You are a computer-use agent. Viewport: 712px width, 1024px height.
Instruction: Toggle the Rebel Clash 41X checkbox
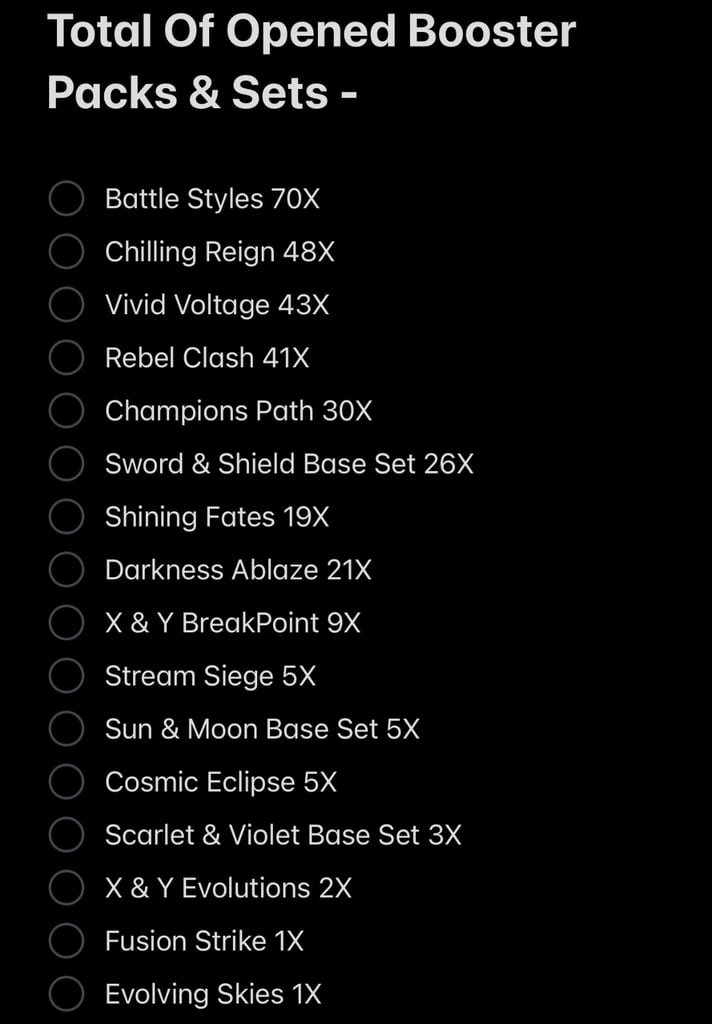coord(66,357)
